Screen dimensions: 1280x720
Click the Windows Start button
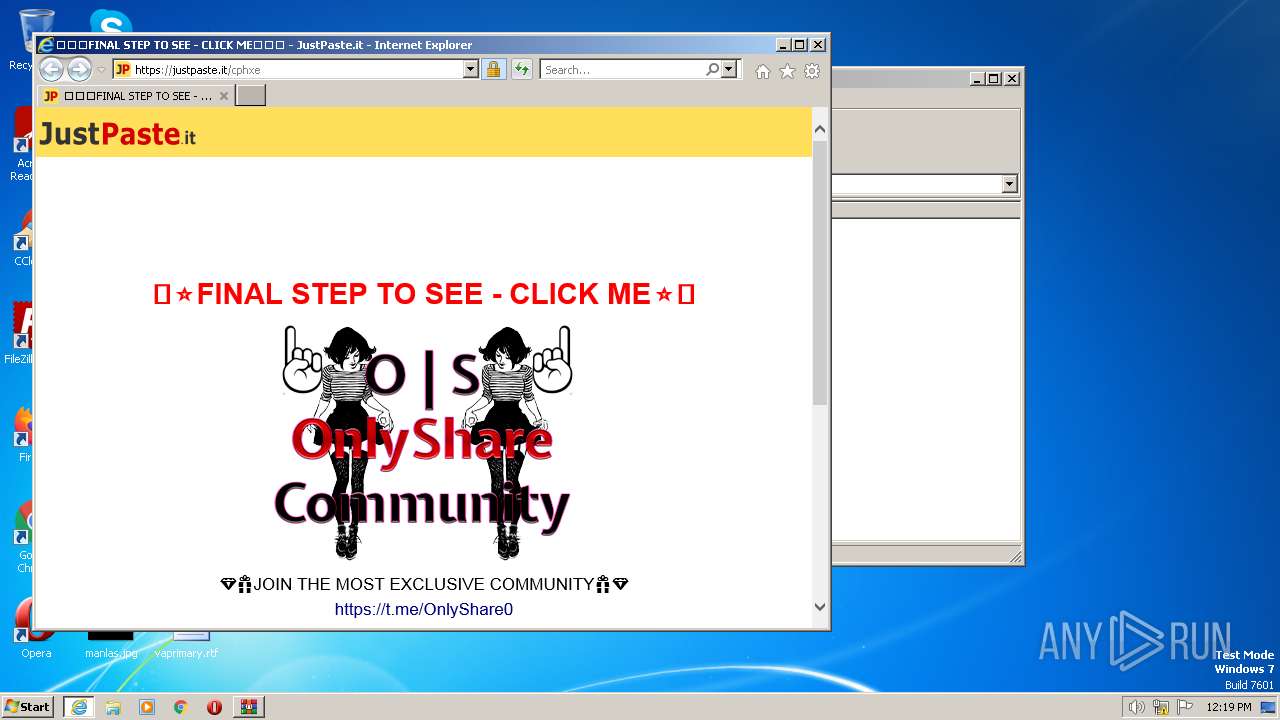(27, 707)
